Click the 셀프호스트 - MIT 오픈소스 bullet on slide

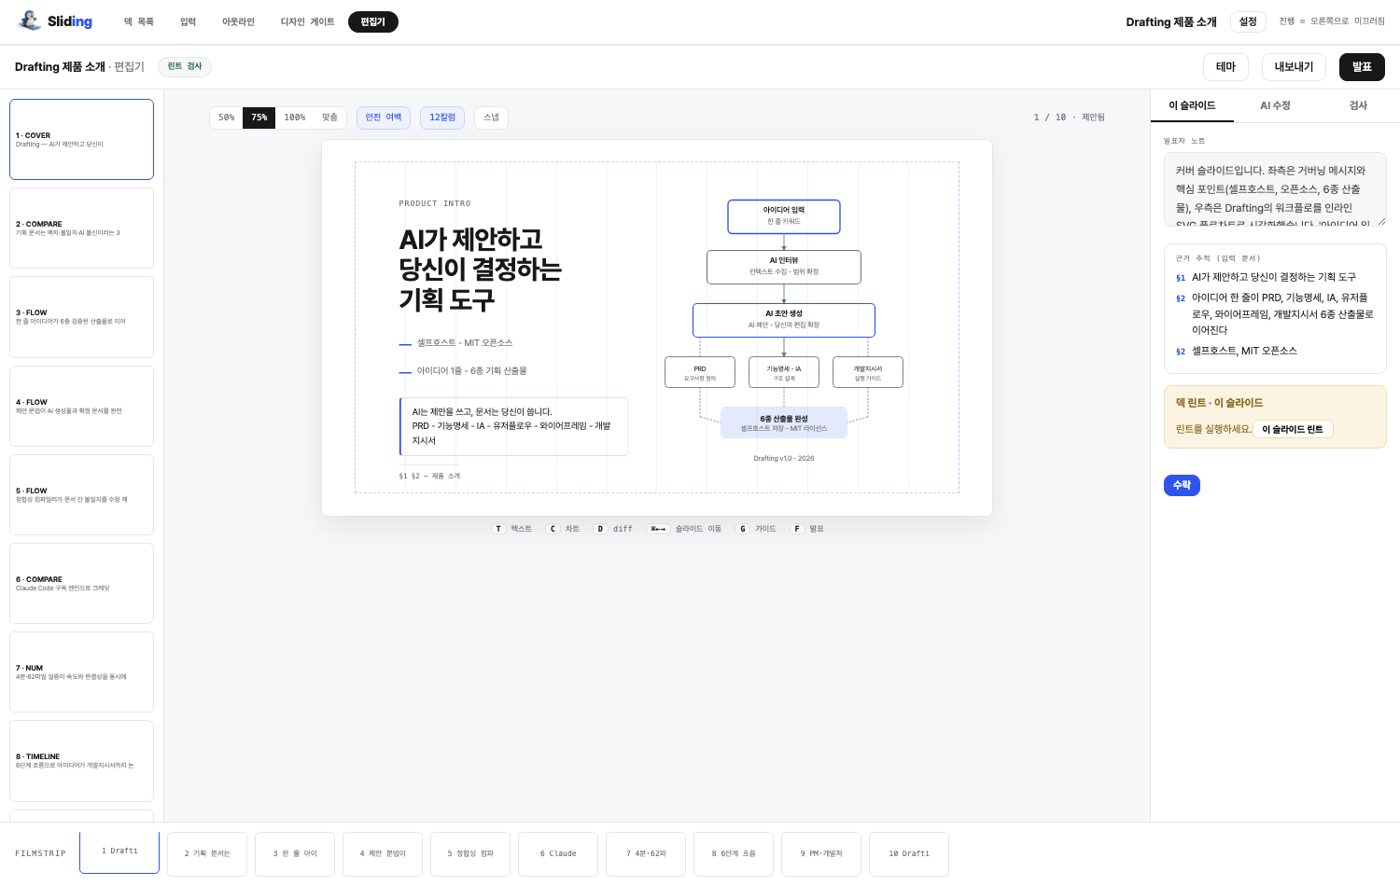click(x=465, y=343)
